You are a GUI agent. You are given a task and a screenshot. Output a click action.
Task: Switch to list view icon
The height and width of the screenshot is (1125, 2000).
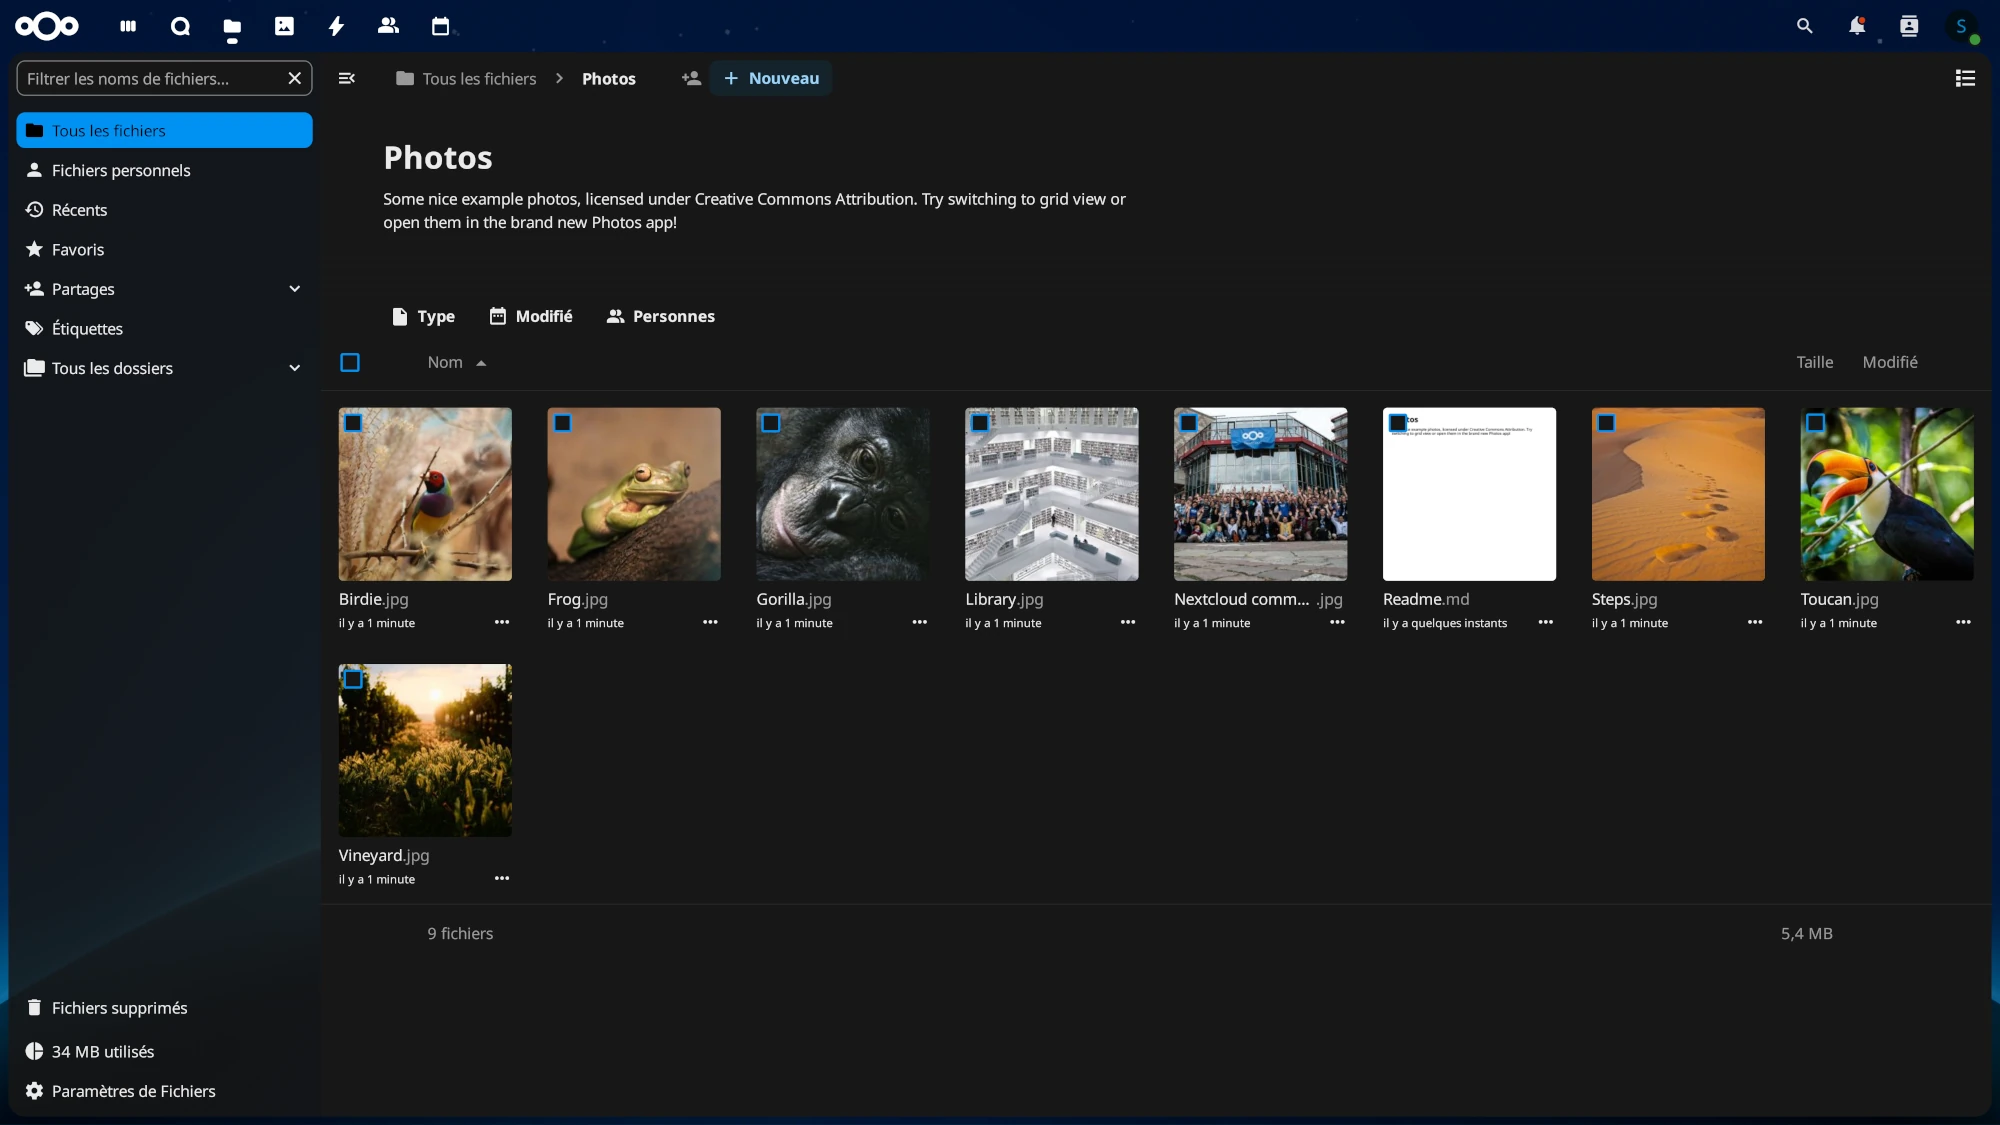tap(1965, 78)
